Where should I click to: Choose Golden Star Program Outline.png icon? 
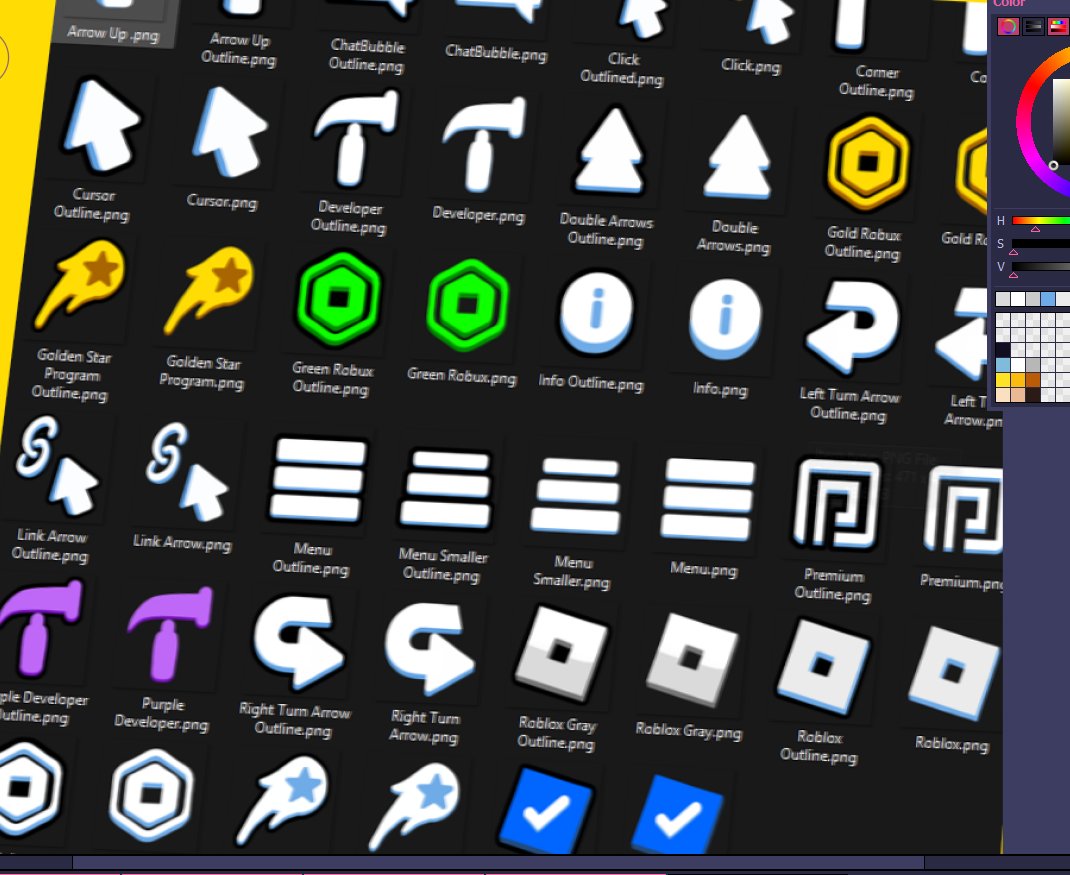click(80, 285)
